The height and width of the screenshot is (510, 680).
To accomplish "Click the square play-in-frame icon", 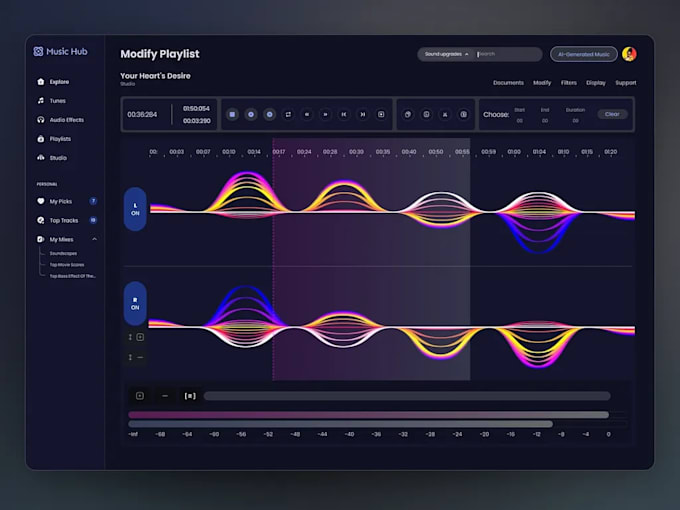I will coord(381,114).
